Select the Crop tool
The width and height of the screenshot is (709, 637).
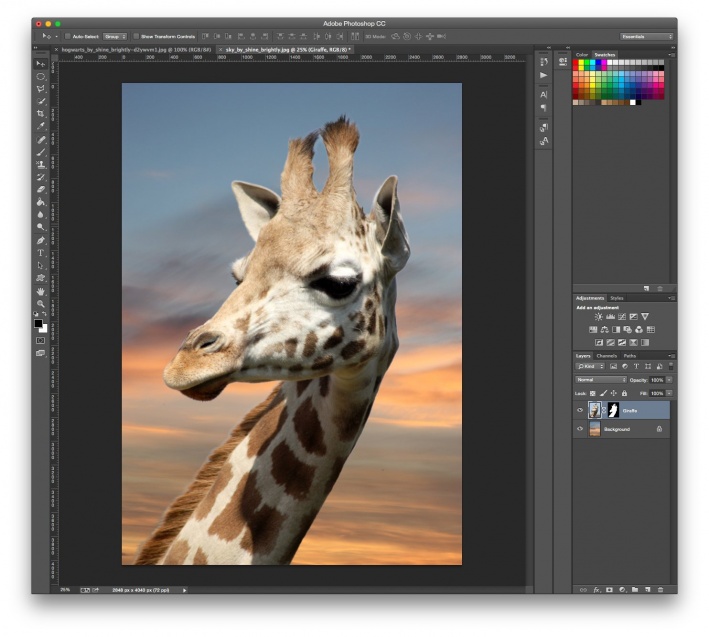coord(41,114)
